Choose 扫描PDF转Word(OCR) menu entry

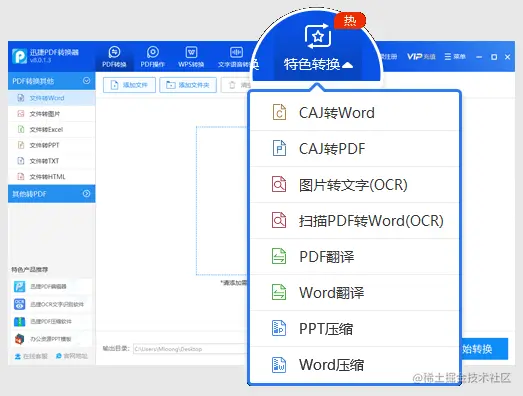[x=355, y=221]
